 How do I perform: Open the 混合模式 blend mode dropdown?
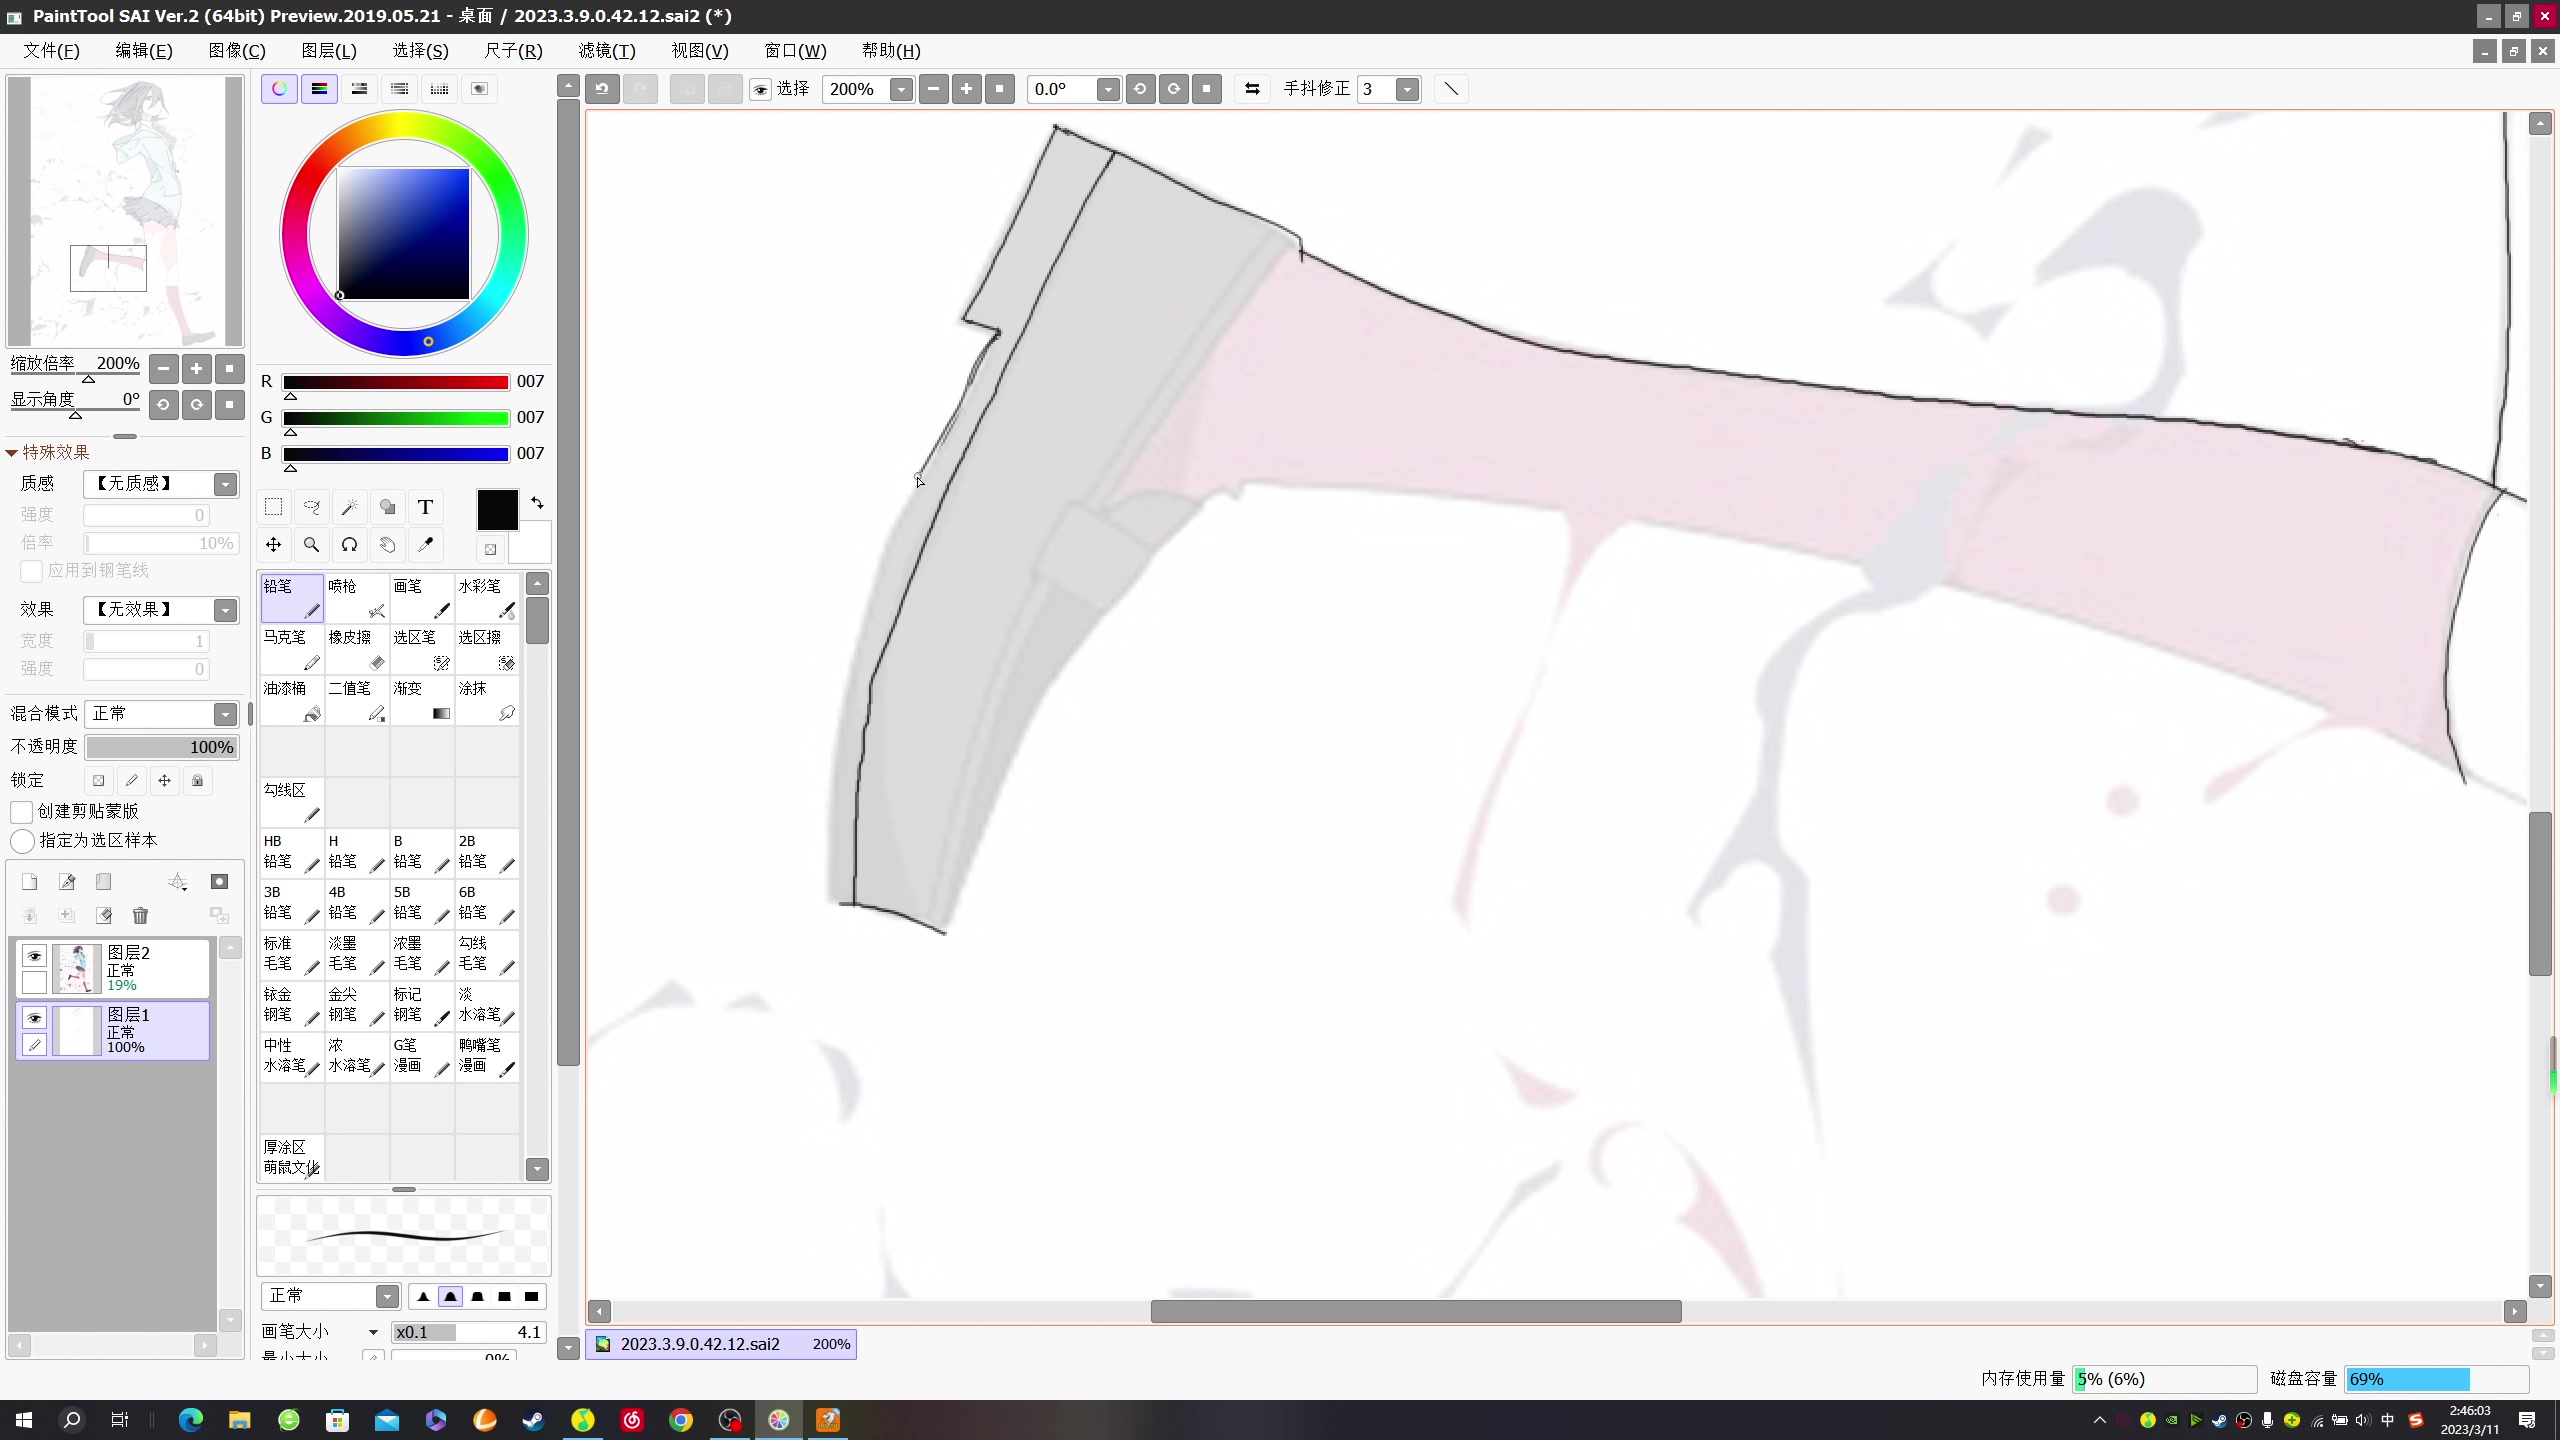click(225, 714)
